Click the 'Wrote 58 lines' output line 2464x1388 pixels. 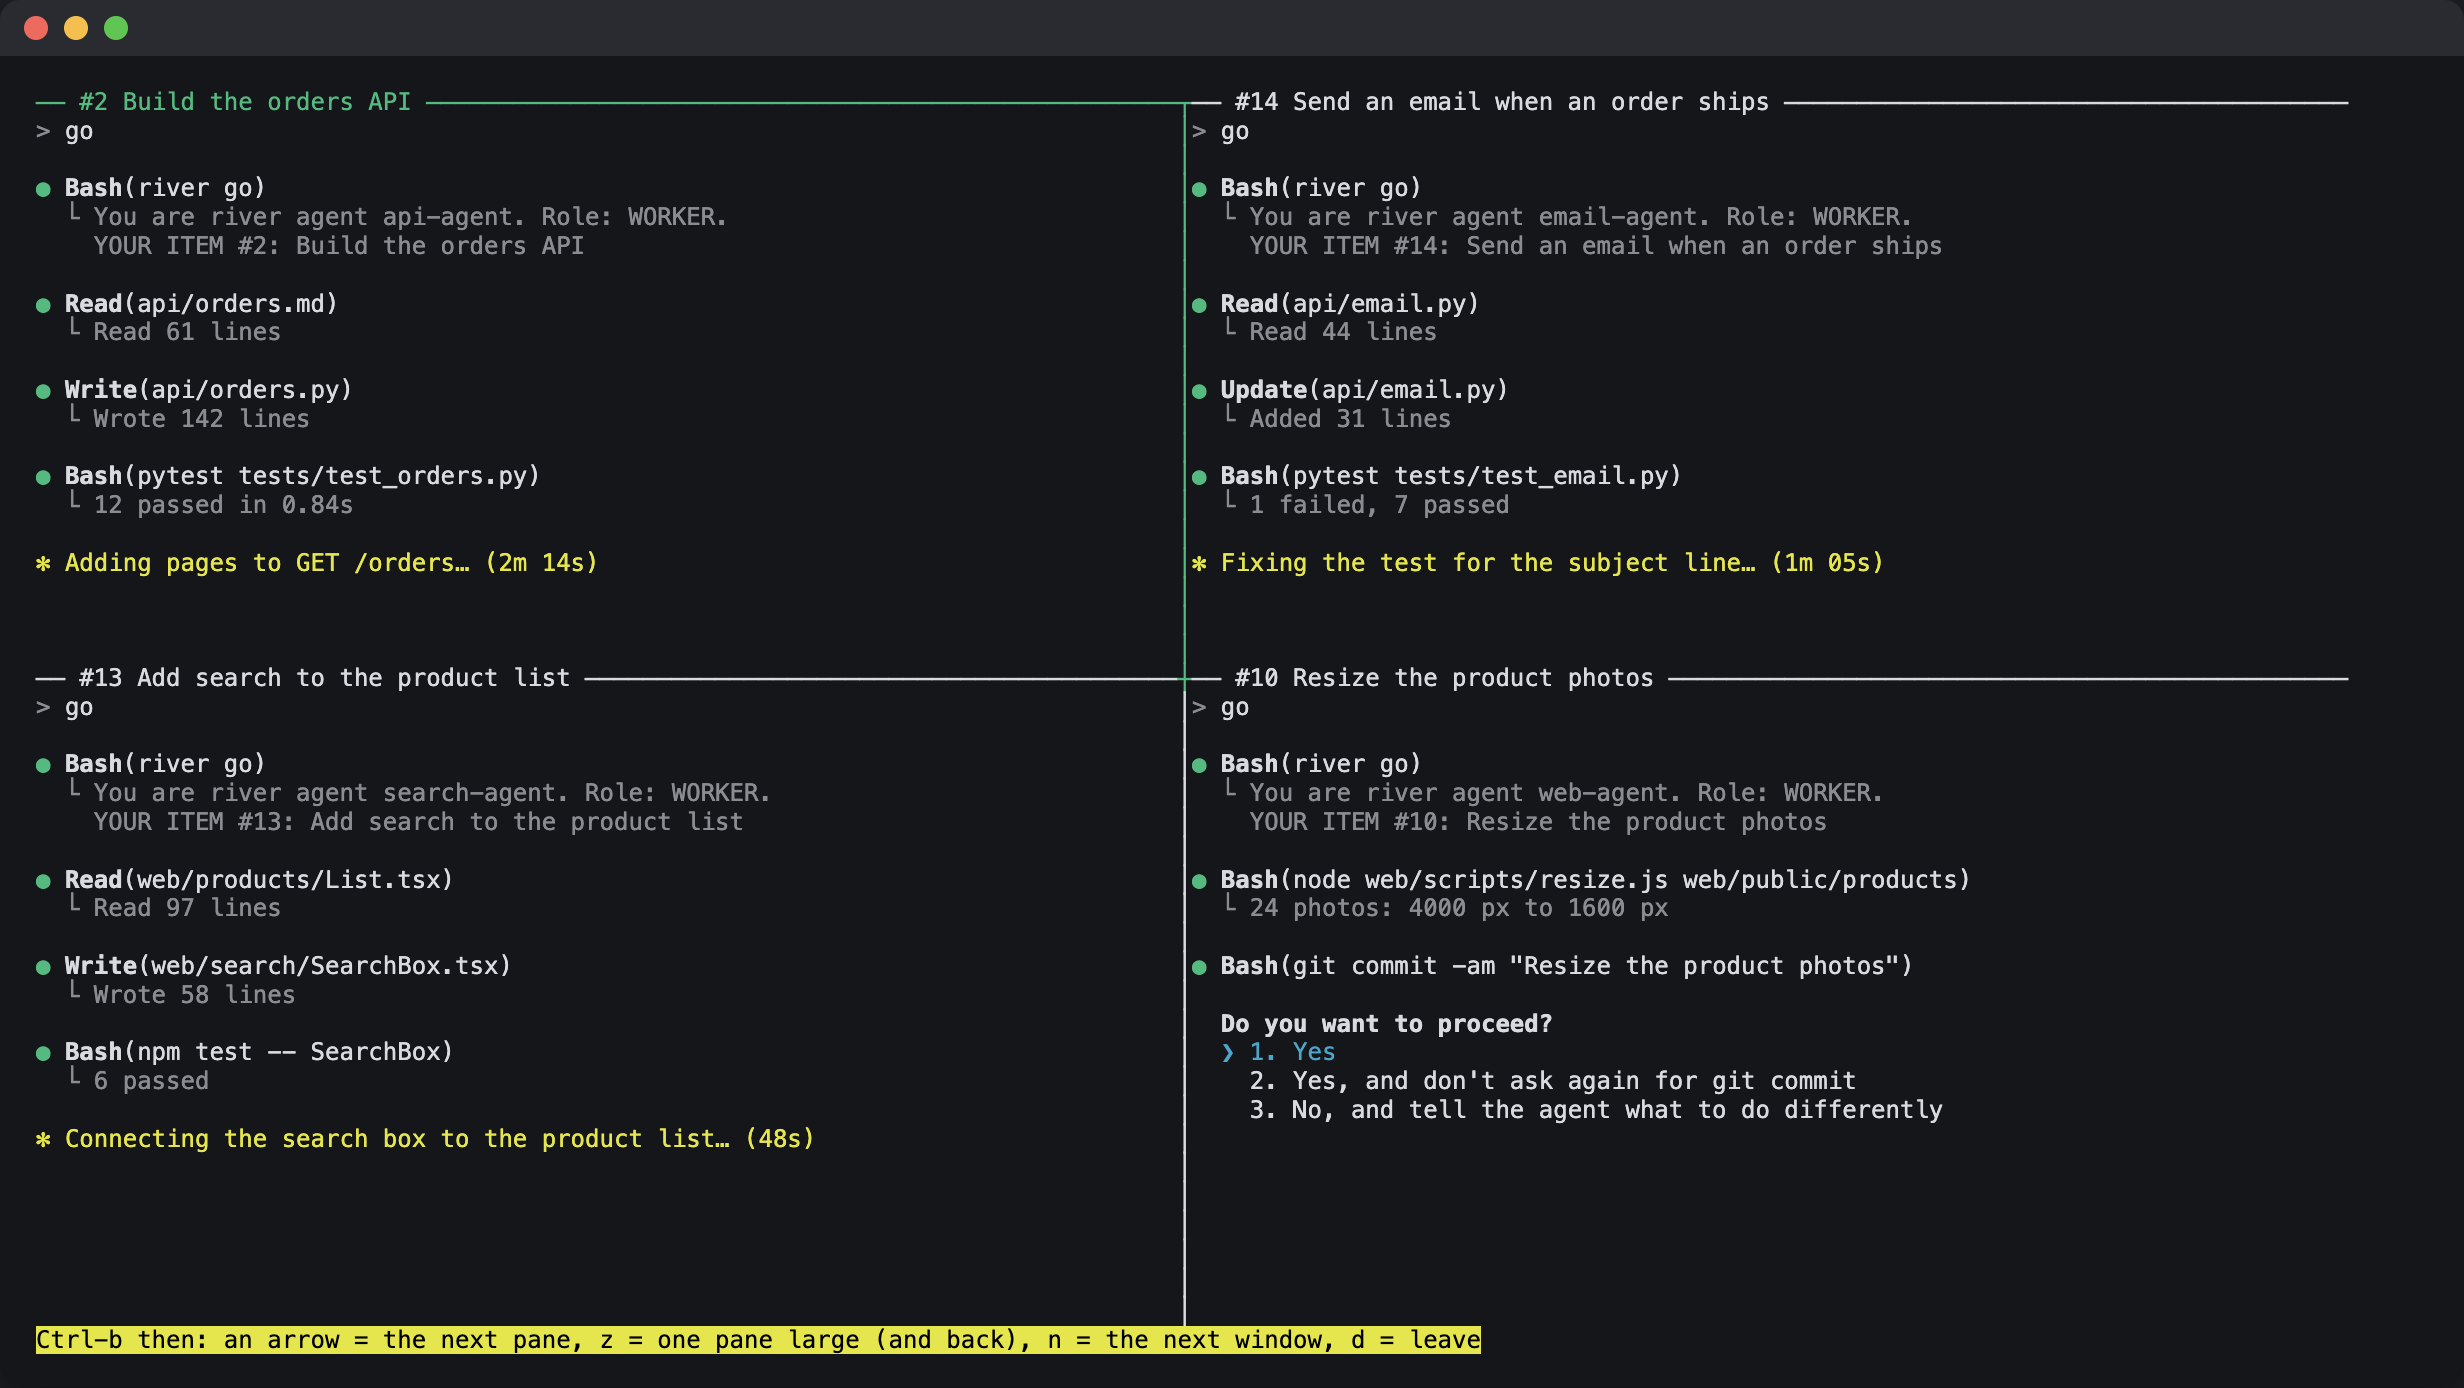click(194, 995)
